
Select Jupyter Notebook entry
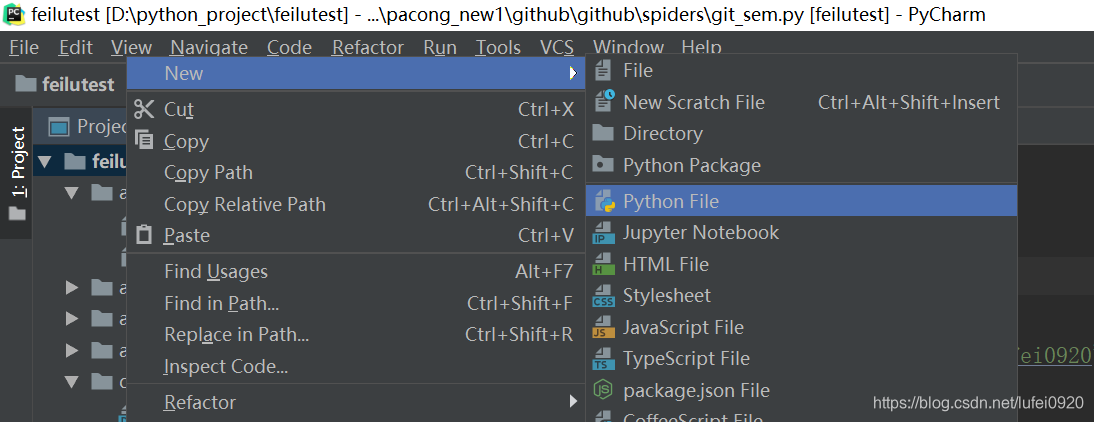point(801,232)
